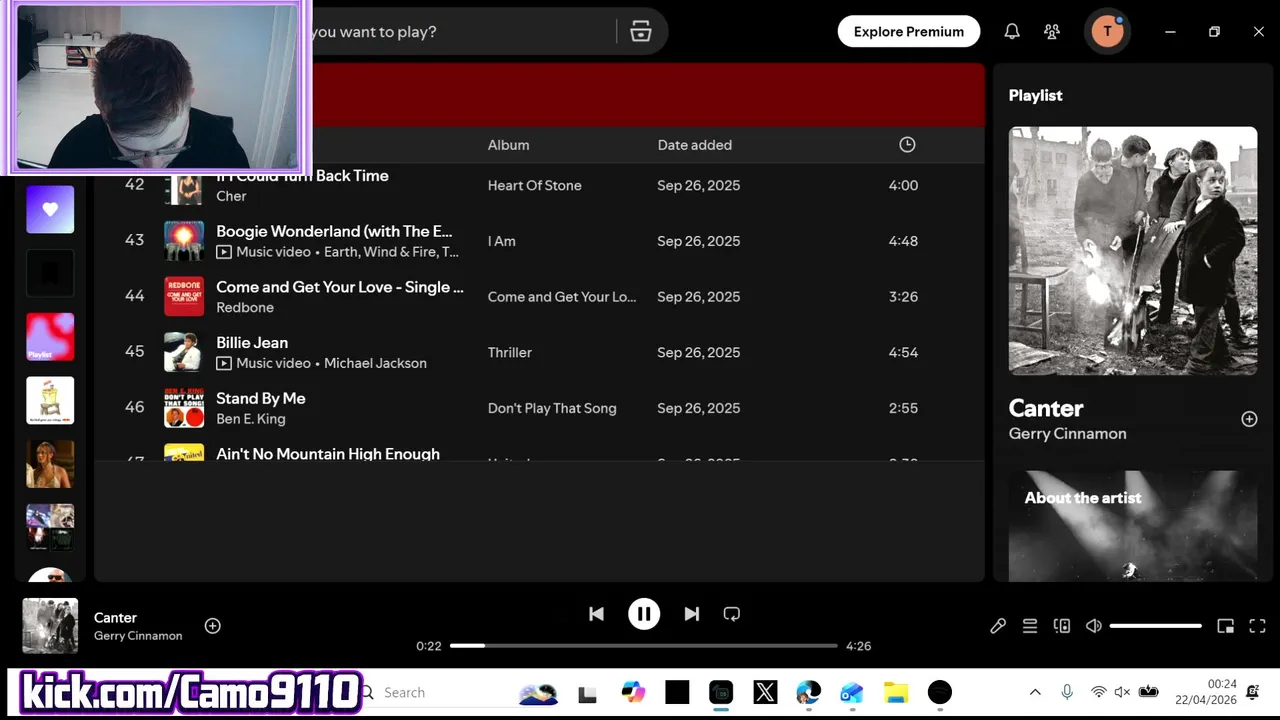1280x720 pixels.
Task: Click the Explore Premium button
Action: (909, 31)
